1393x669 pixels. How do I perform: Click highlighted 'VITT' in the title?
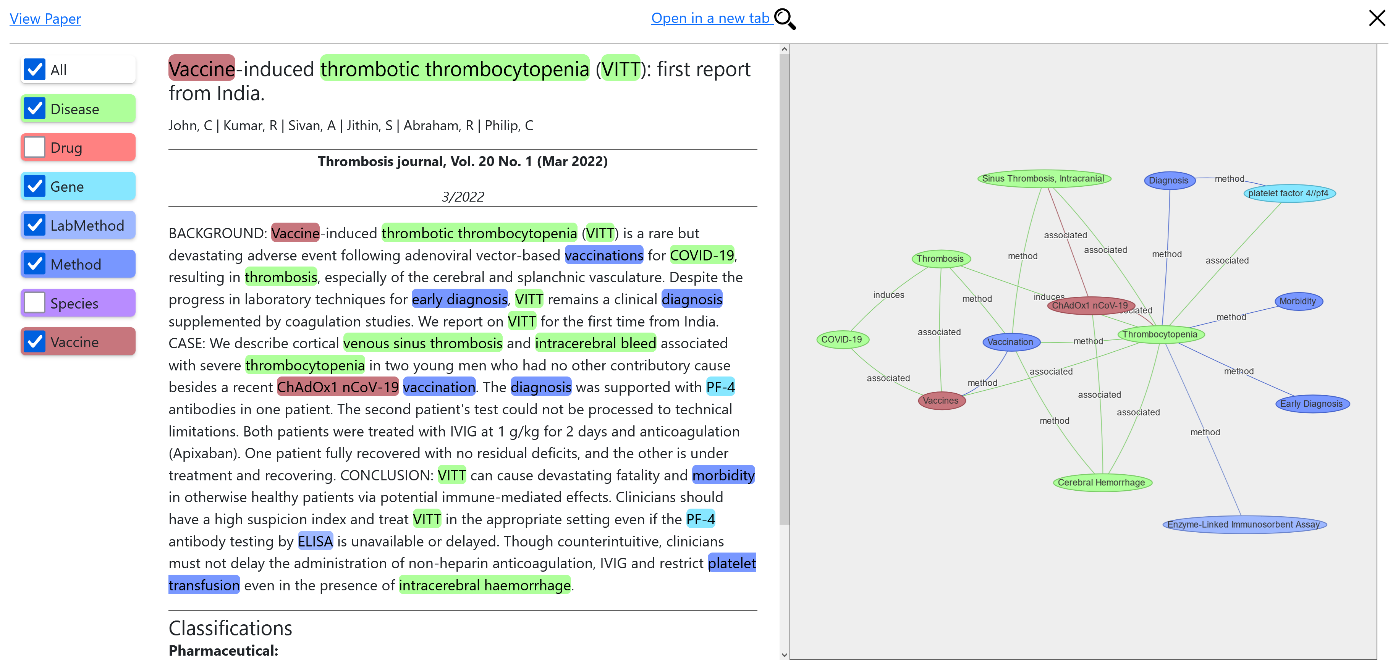tap(621, 69)
